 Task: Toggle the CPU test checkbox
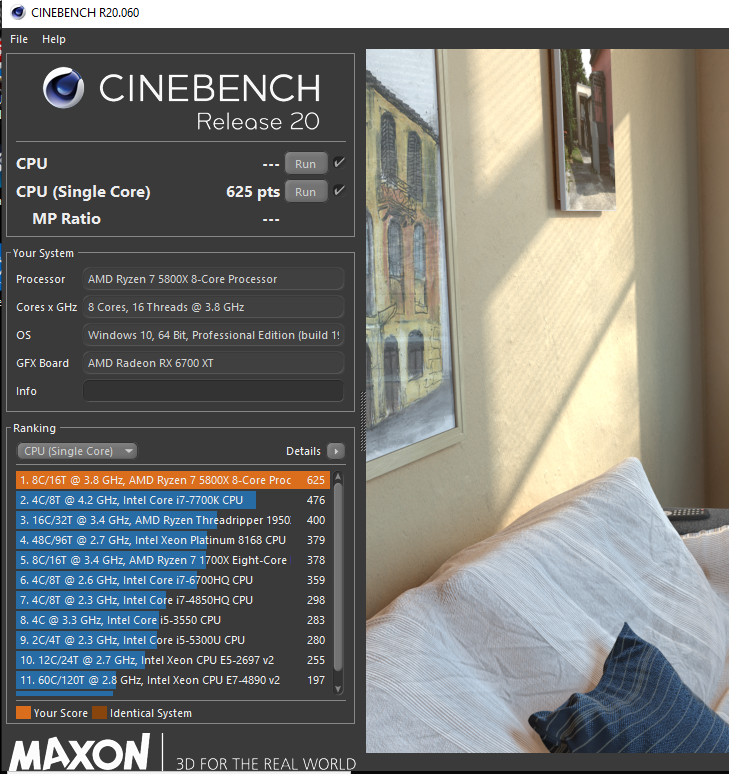point(339,162)
